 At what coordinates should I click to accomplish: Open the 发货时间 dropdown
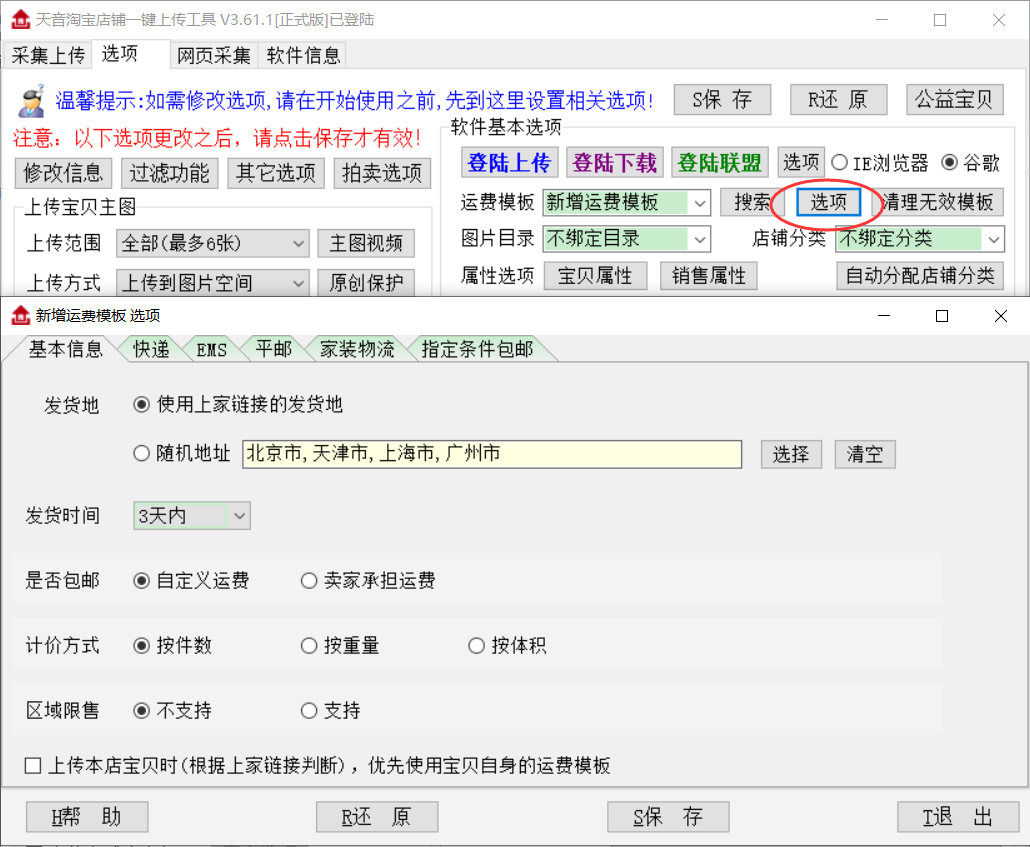pyautogui.click(x=239, y=516)
